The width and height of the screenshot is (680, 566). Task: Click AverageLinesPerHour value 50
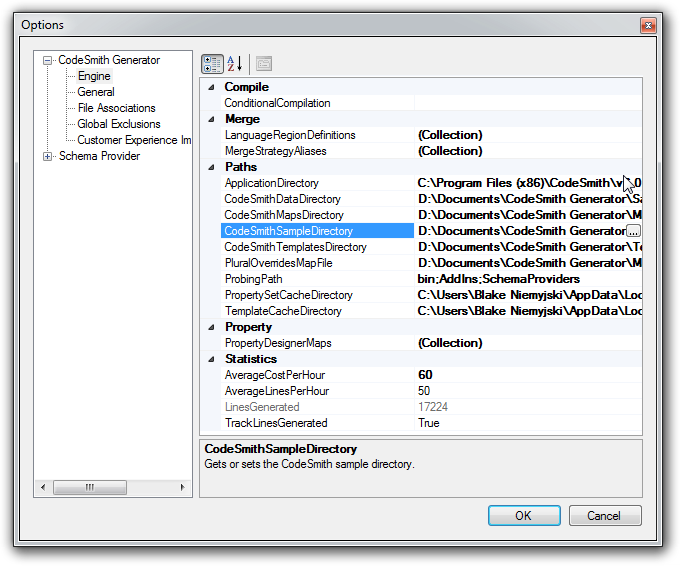(528, 391)
